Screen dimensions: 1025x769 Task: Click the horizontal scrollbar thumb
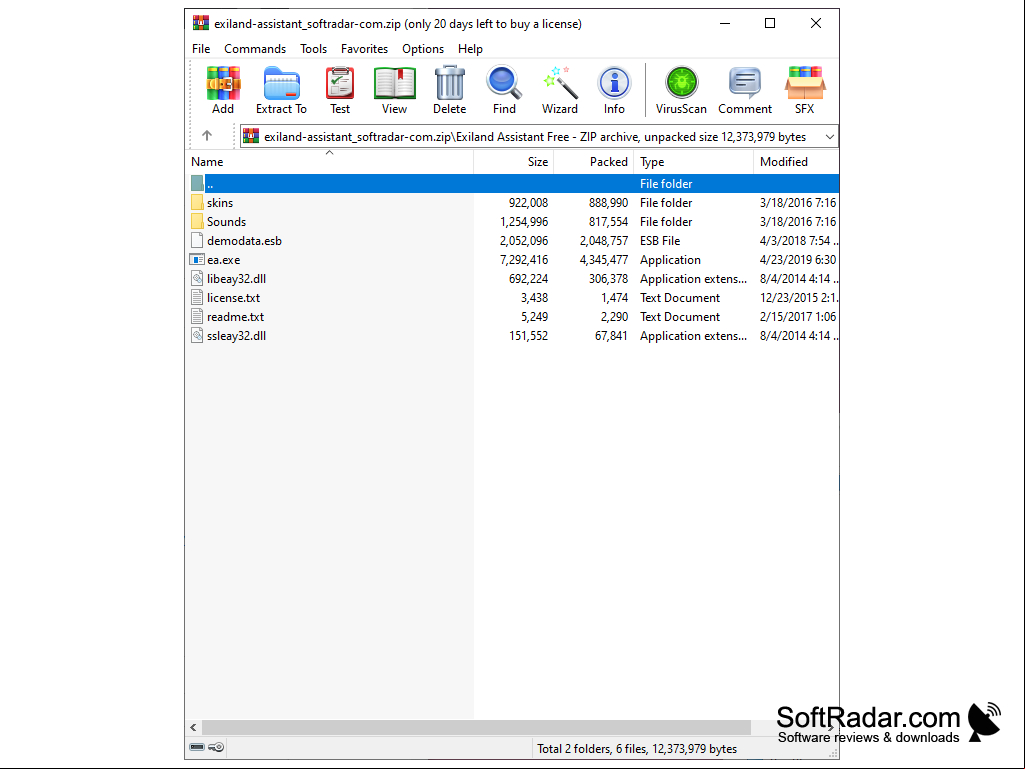pyautogui.click(x=477, y=727)
